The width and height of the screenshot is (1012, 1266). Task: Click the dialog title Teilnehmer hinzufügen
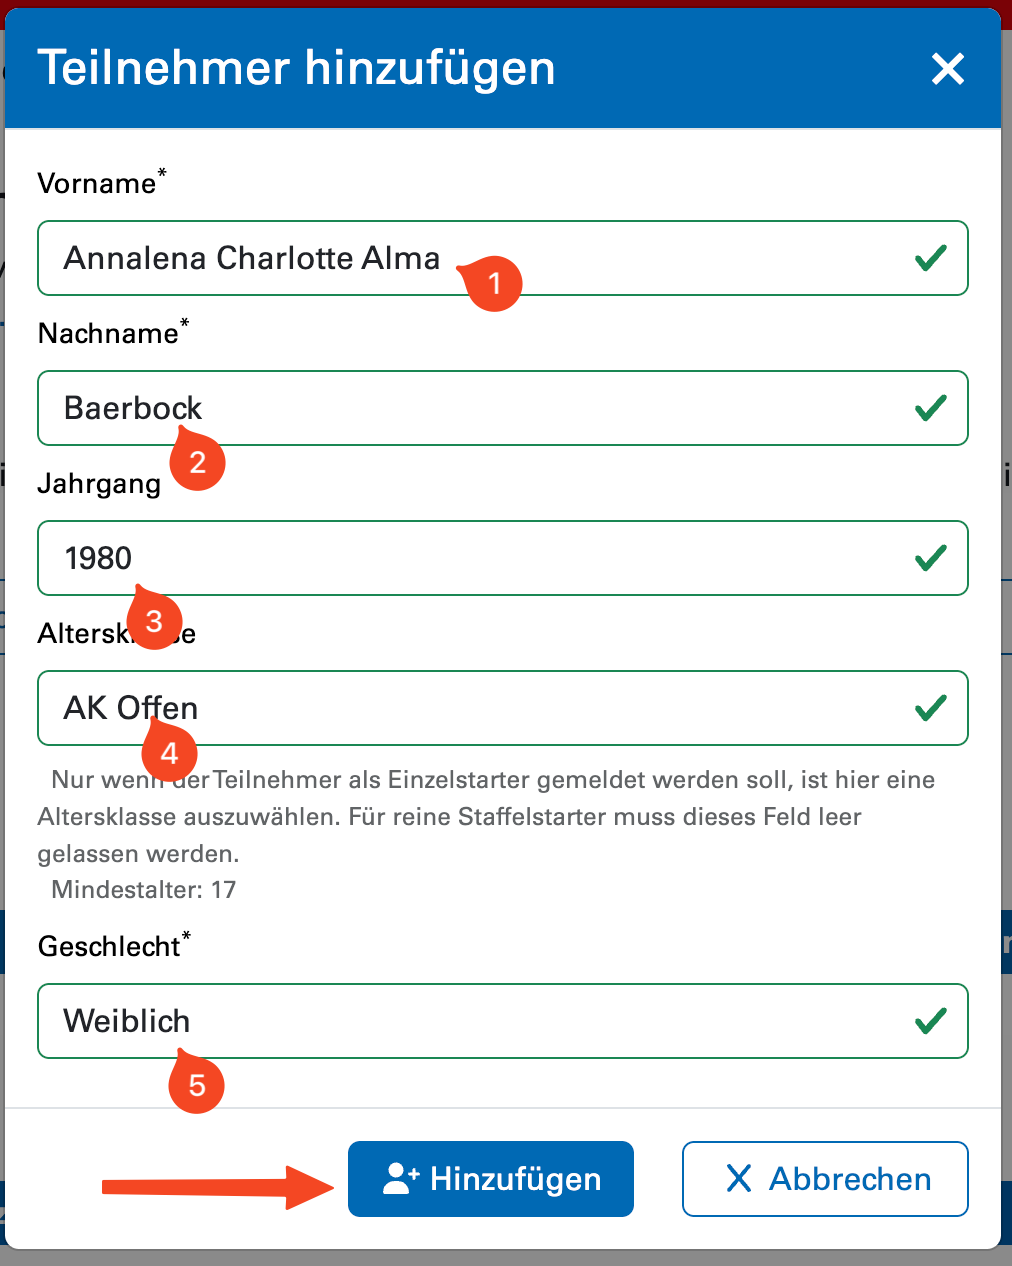coord(296,69)
